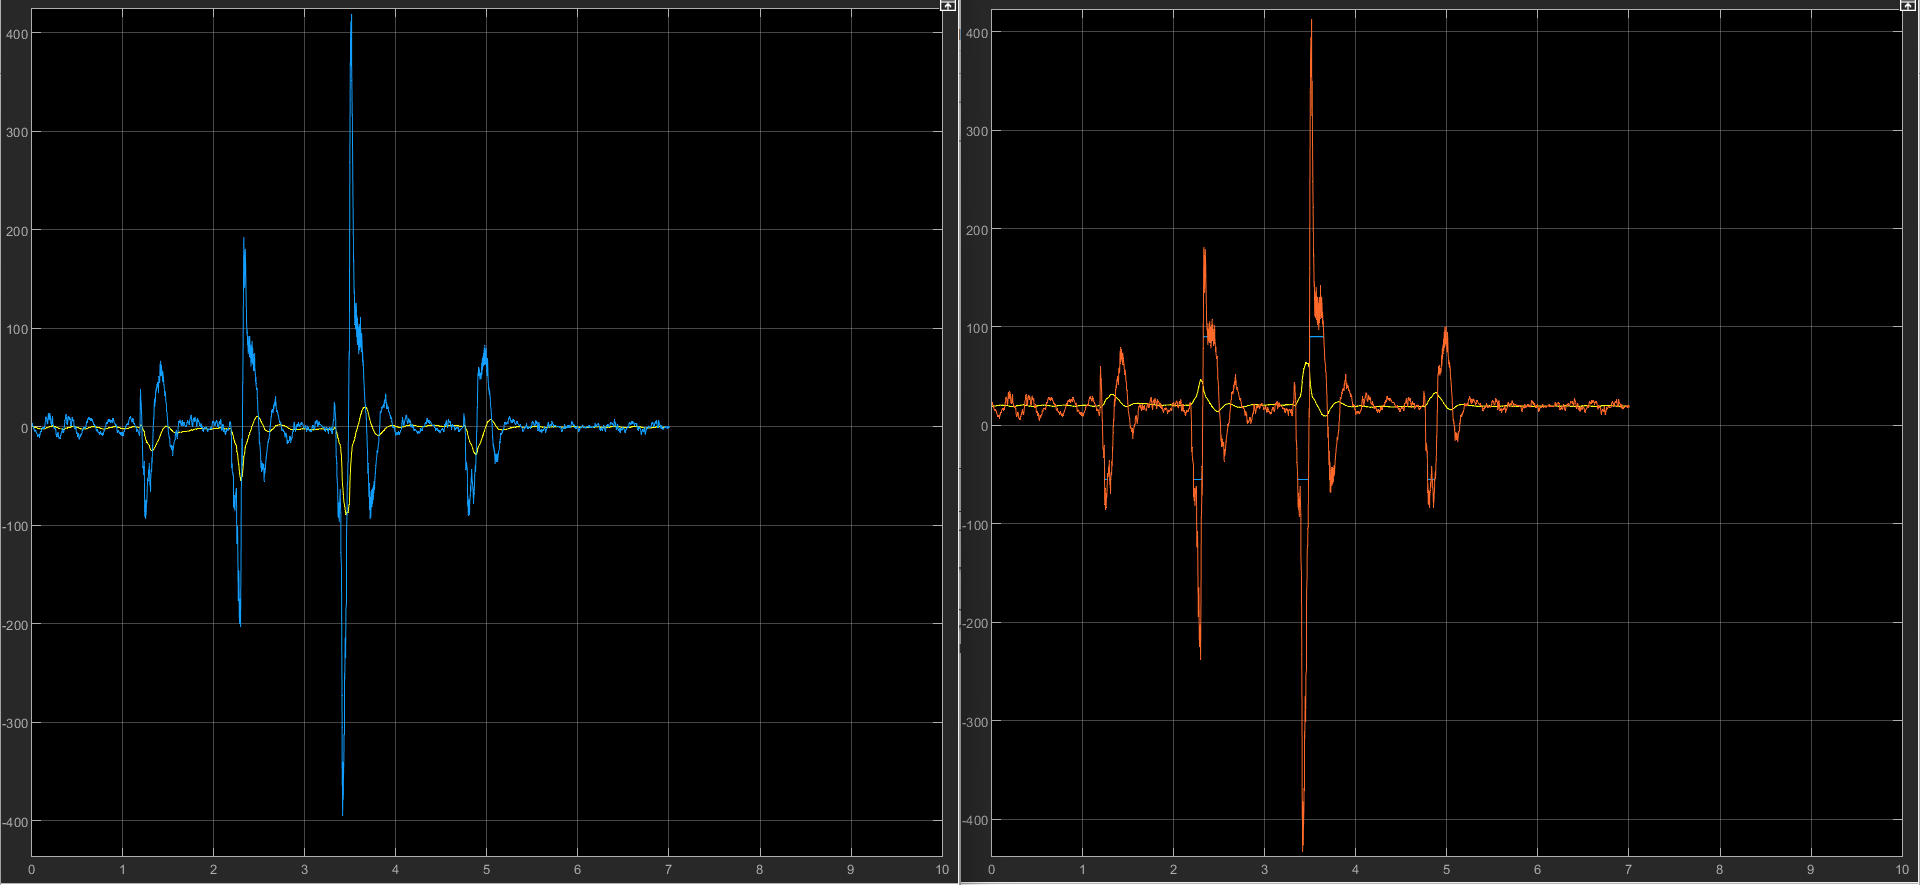Click the 300 y-axis label on right plot
This screenshot has height=885, width=1920.
tap(977, 131)
